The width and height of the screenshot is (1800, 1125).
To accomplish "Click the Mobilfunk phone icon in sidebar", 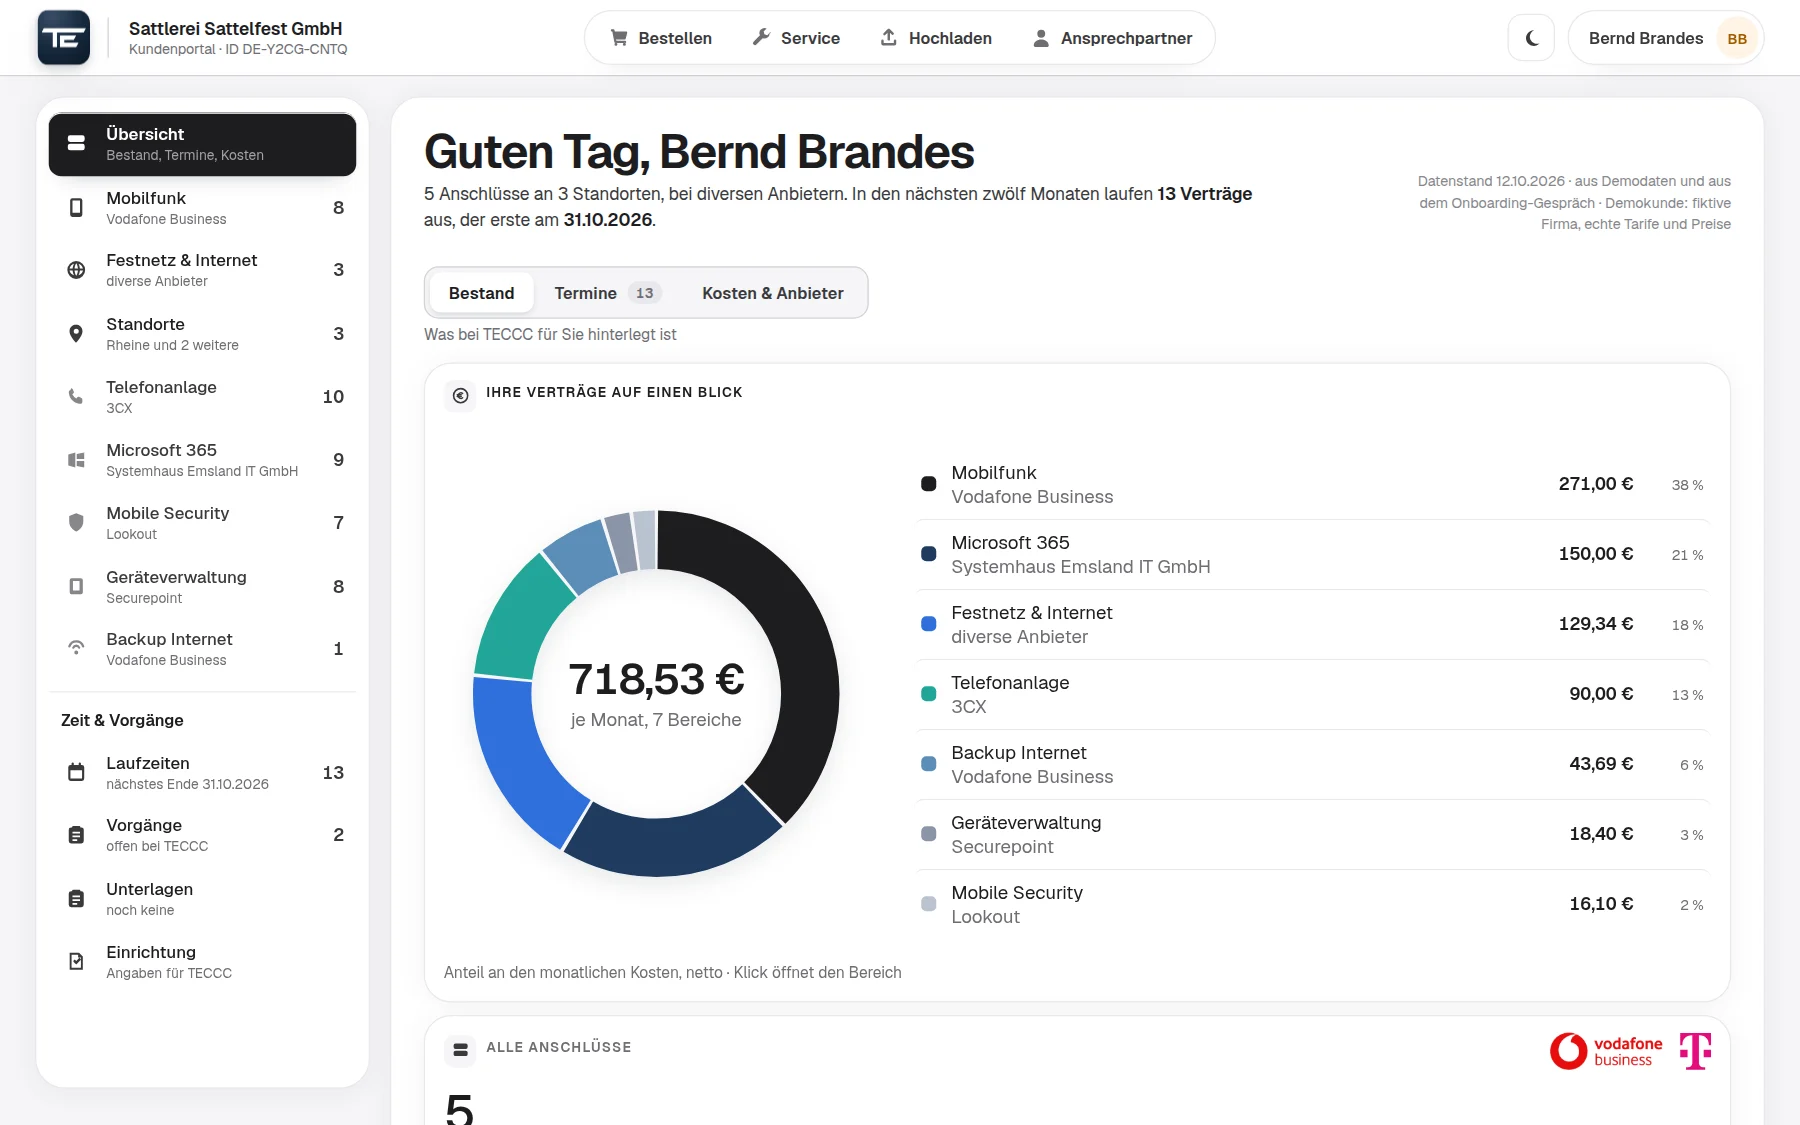I will tap(76, 208).
